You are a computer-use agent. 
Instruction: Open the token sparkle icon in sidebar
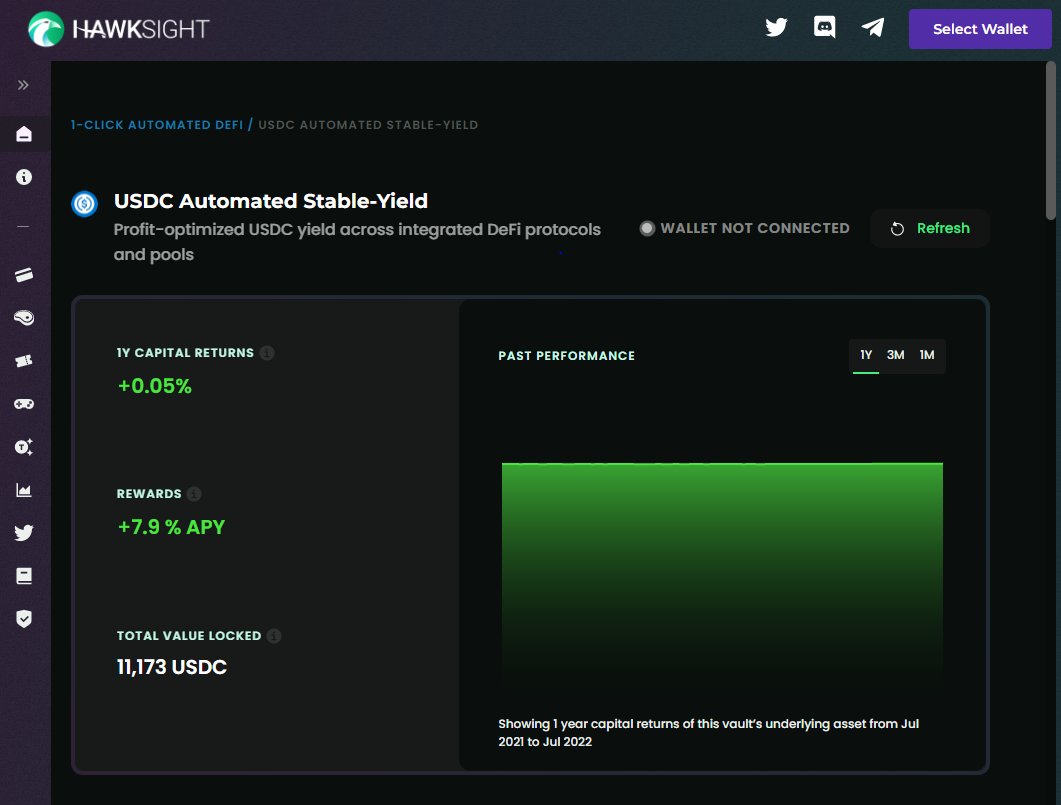[x=24, y=446]
